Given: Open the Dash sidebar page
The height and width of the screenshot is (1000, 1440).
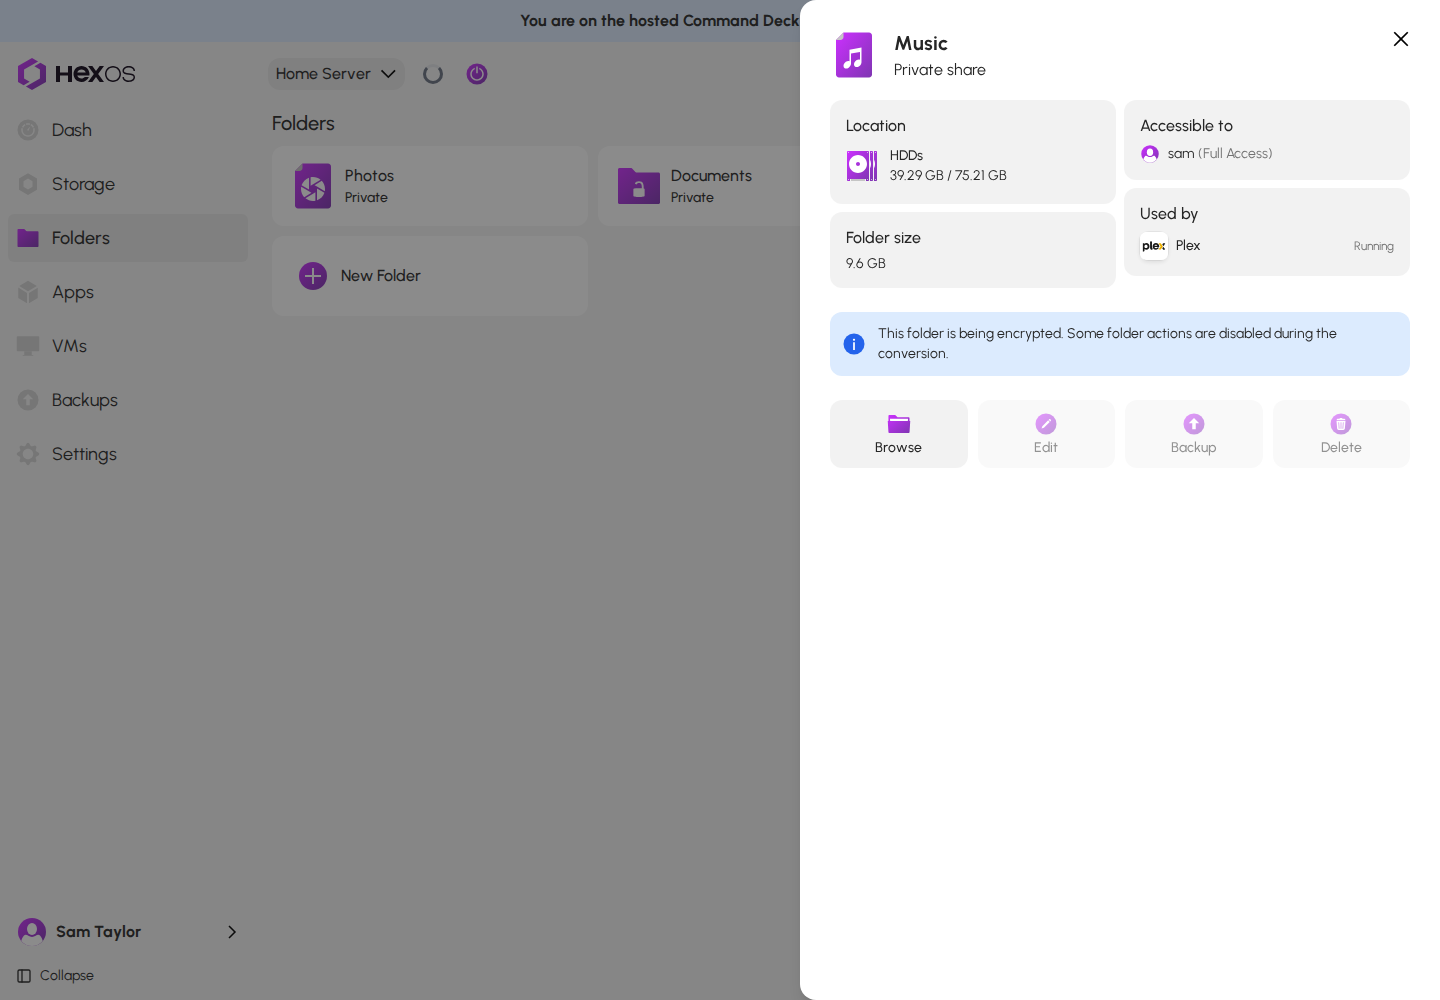Looking at the screenshot, I should 128,130.
